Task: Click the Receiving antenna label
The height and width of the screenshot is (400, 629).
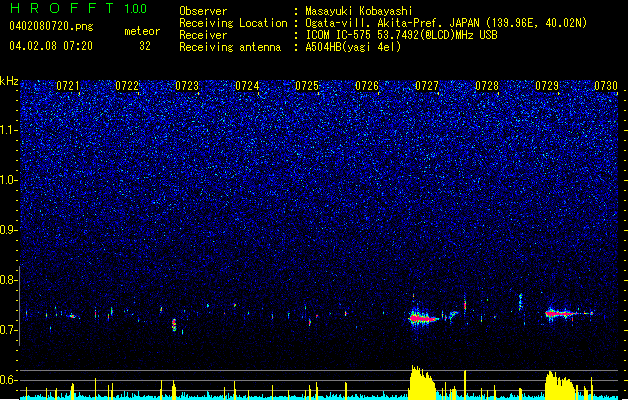Action: [x=230, y=47]
